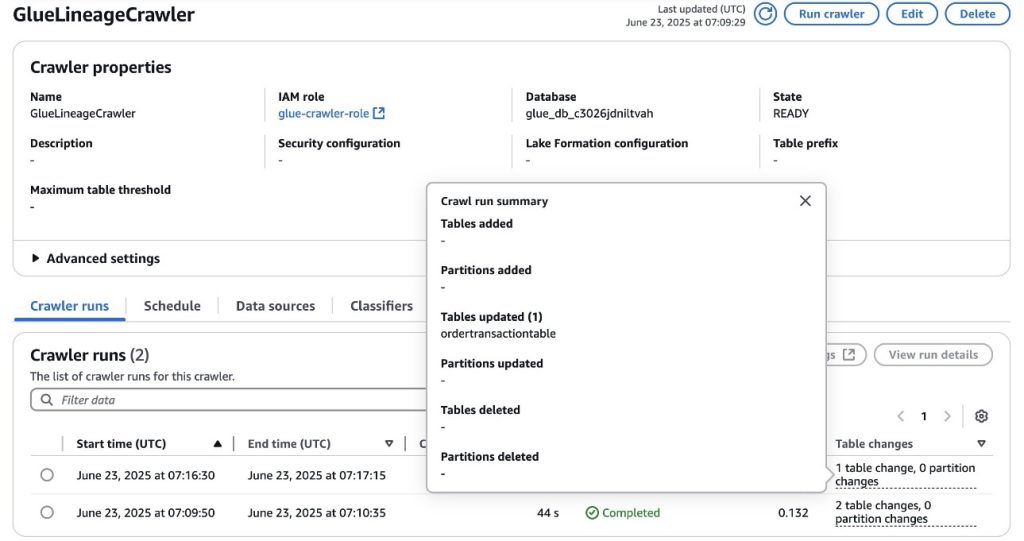Image resolution: width=1024 pixels, height=541 pixels.
Task: Click page number 1 in pagination
Action: point(923,416)
